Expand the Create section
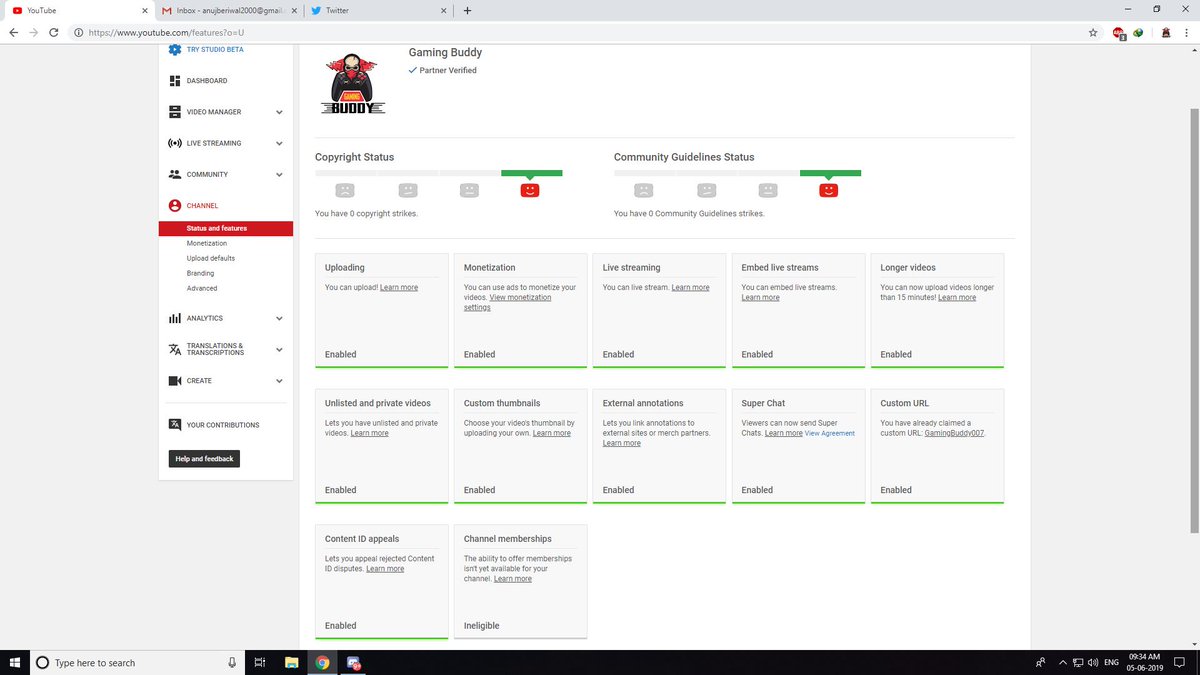The image size is (1200, 675). [279, 381]
